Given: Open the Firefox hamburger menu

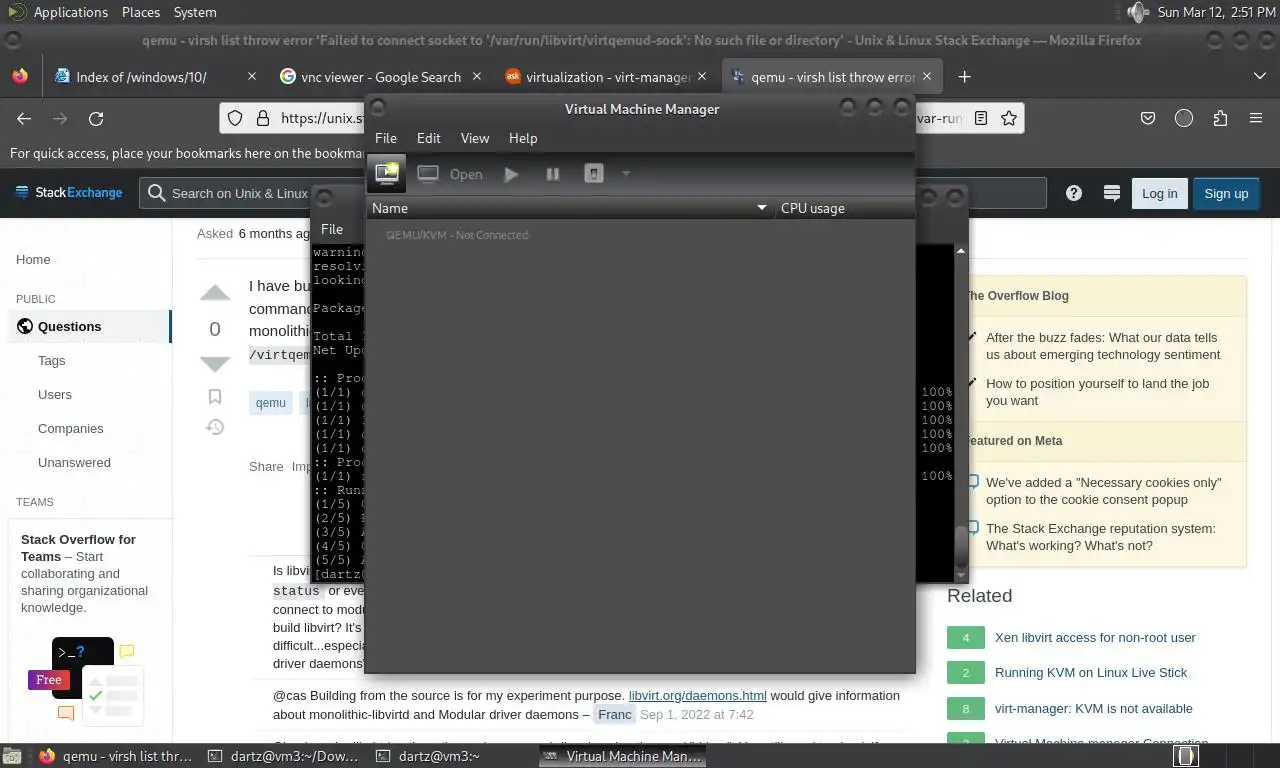Looking at the screenshot, I should 1256,118.
